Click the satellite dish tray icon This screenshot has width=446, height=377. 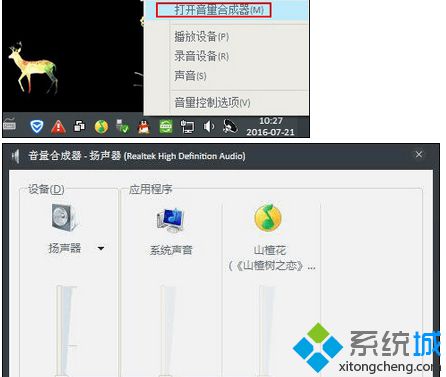click(x=230, y=127)
